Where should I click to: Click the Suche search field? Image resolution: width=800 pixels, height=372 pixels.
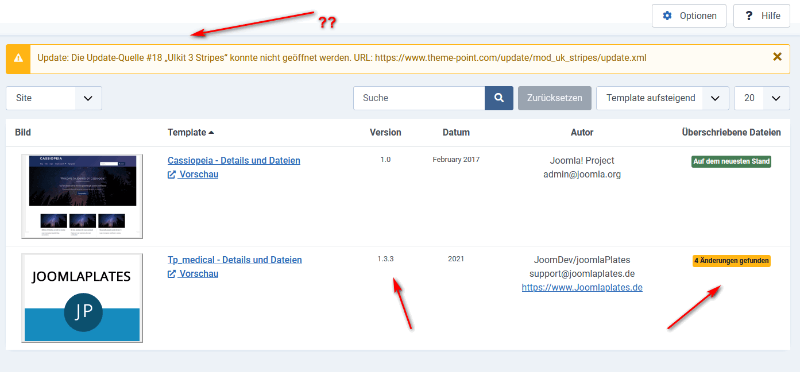pyautogui.click(x=419, y=98)
